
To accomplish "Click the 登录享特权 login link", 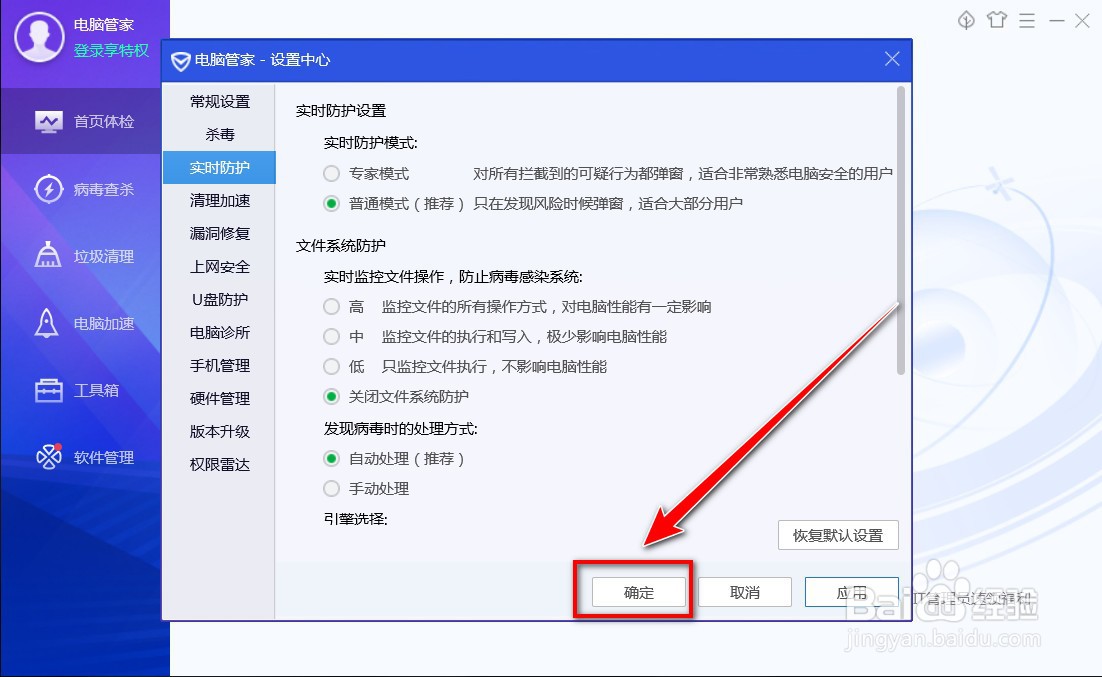I will [111, 51].
